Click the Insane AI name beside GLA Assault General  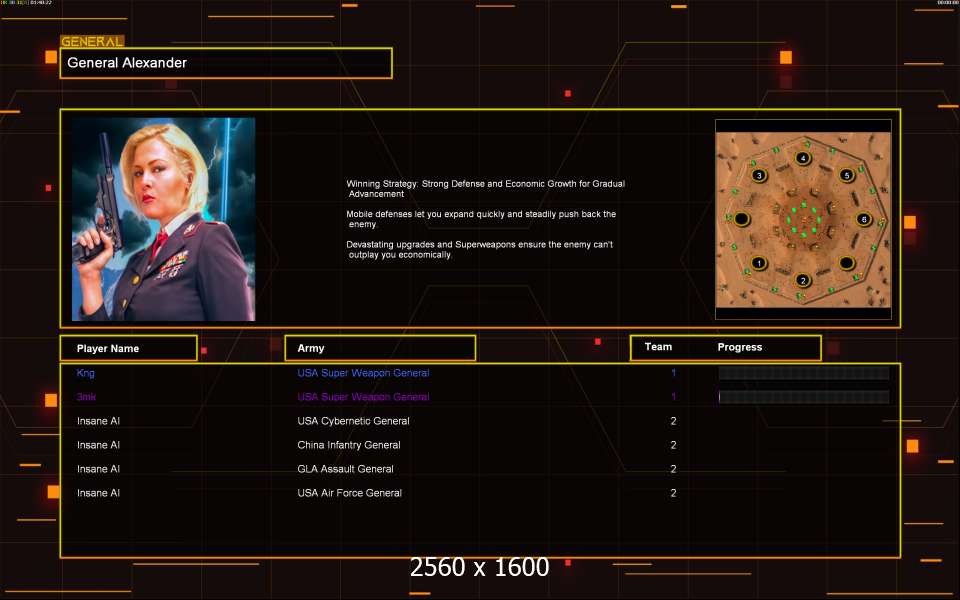(x=99, y=469)
